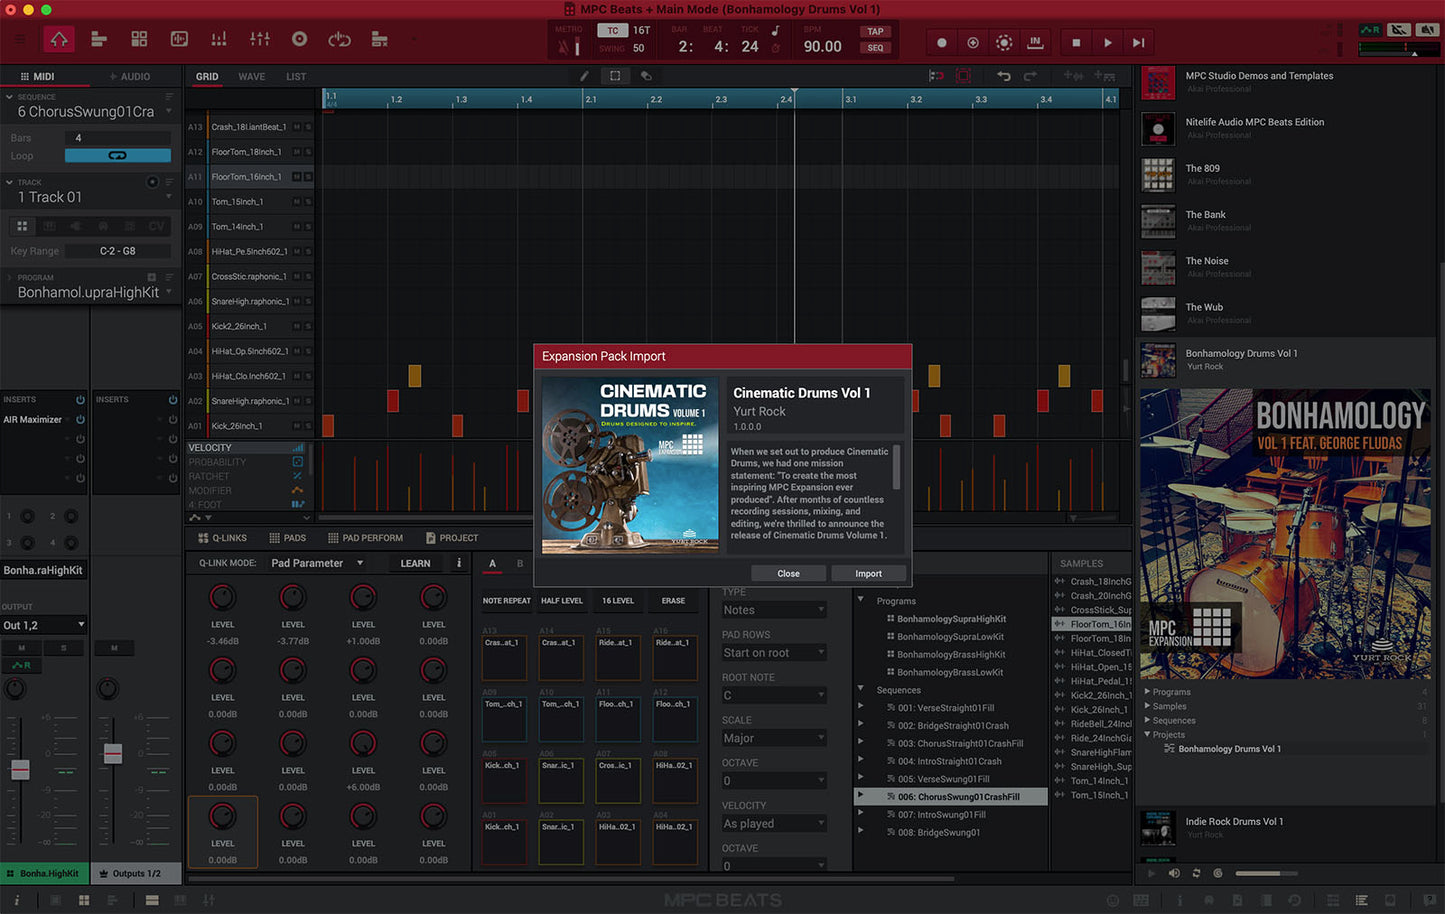Click Close in Expansion Pack dialog
Viewport: 1445px width, 914px height.
click(x=788, y=574)
